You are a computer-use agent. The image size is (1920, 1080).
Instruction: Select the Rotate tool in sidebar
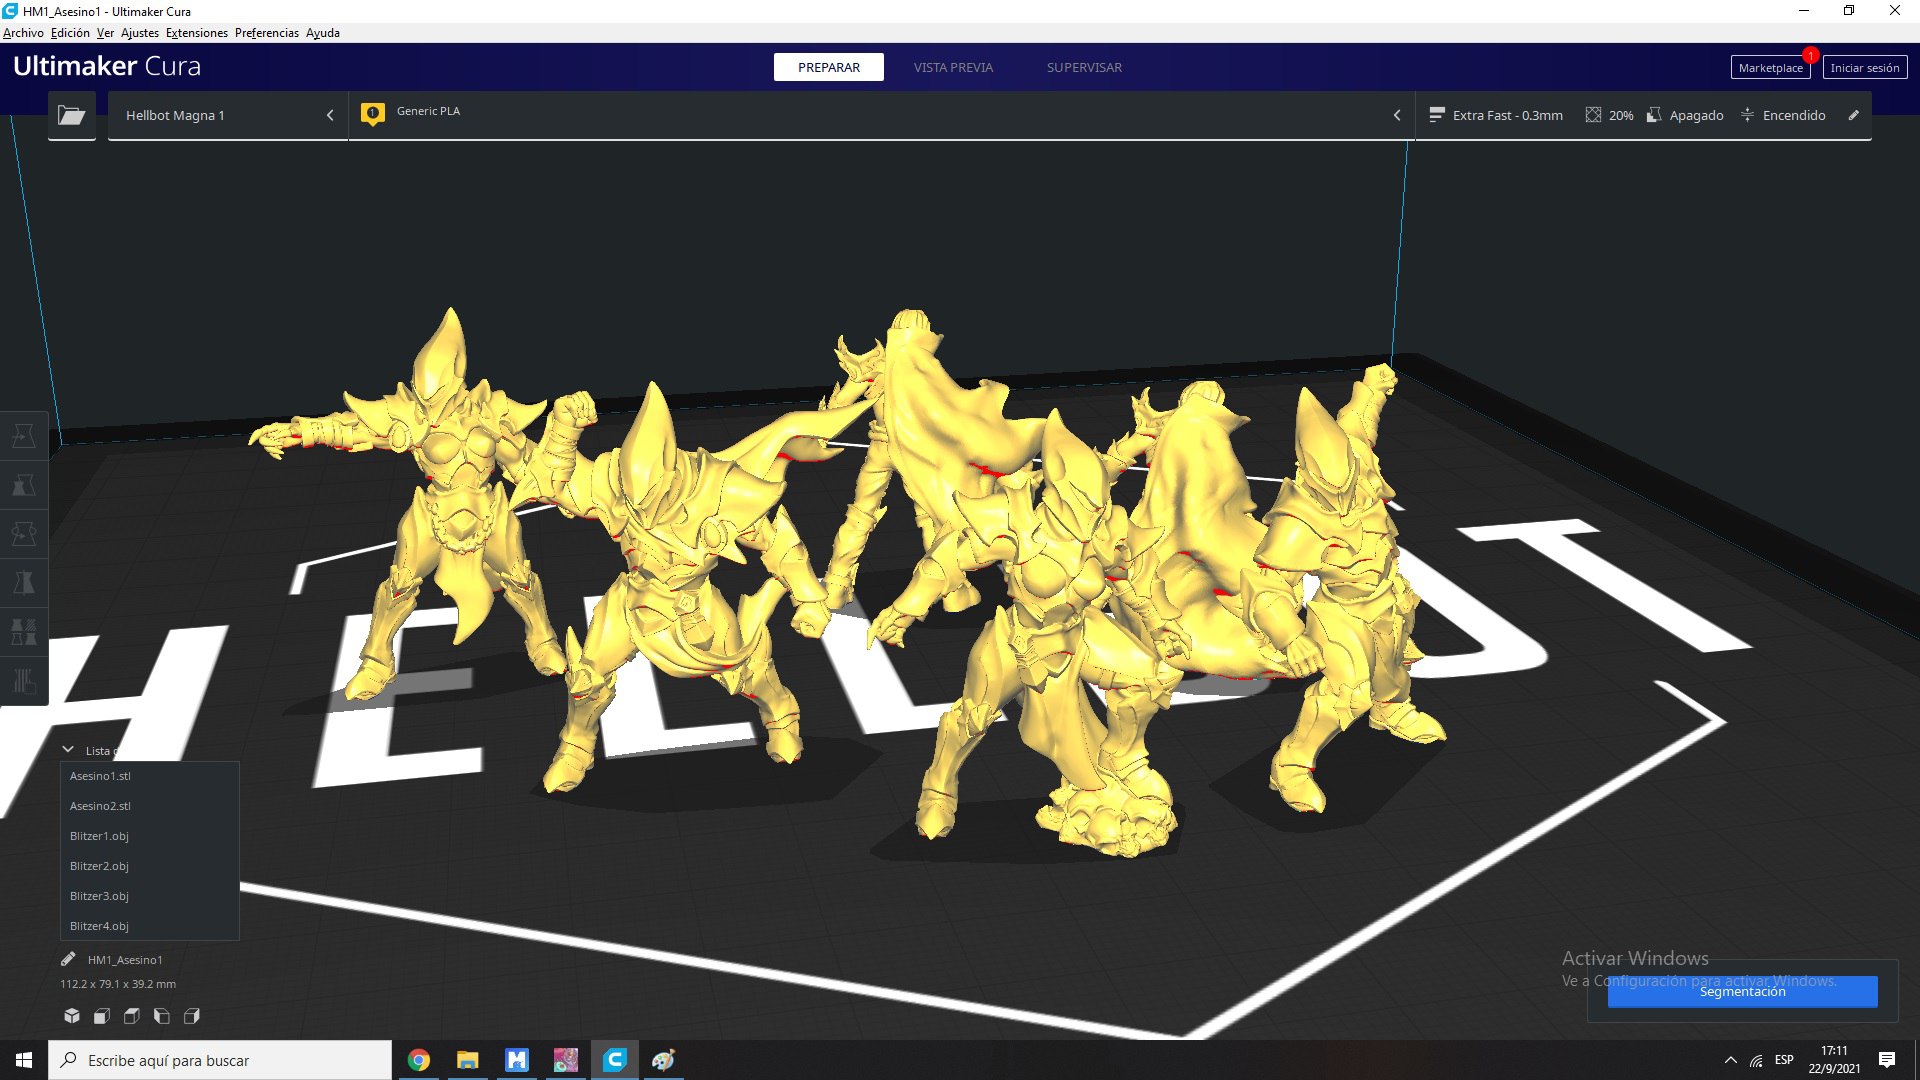pos(24,534)
